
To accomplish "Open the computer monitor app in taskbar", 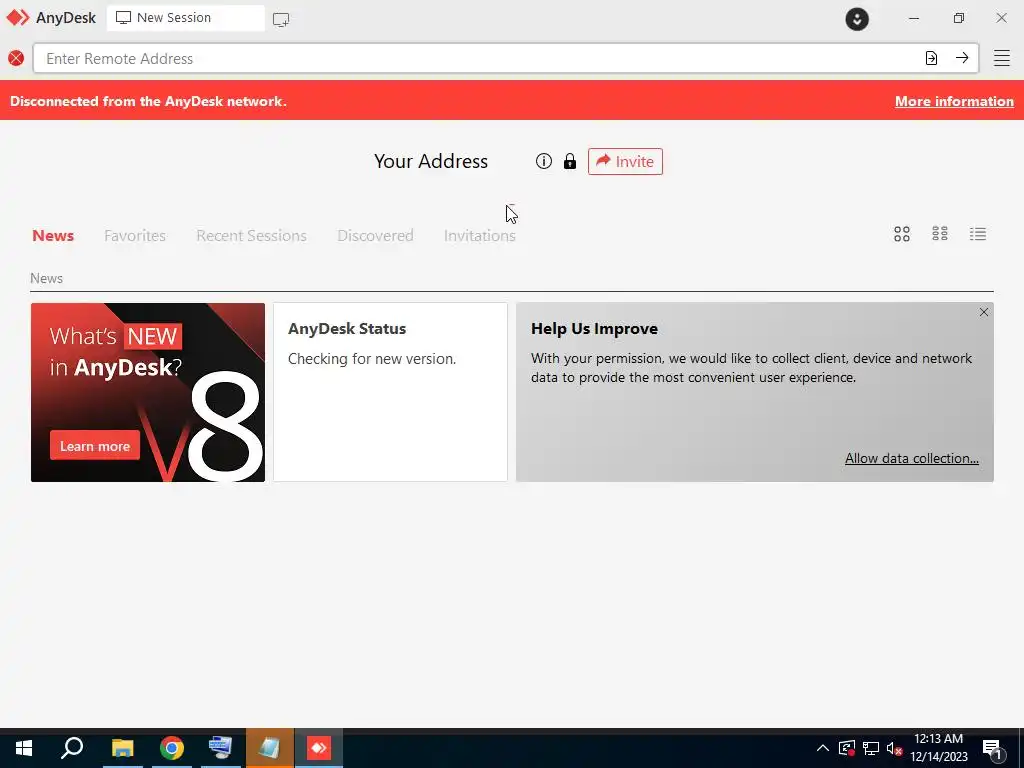I will [220, 748].
